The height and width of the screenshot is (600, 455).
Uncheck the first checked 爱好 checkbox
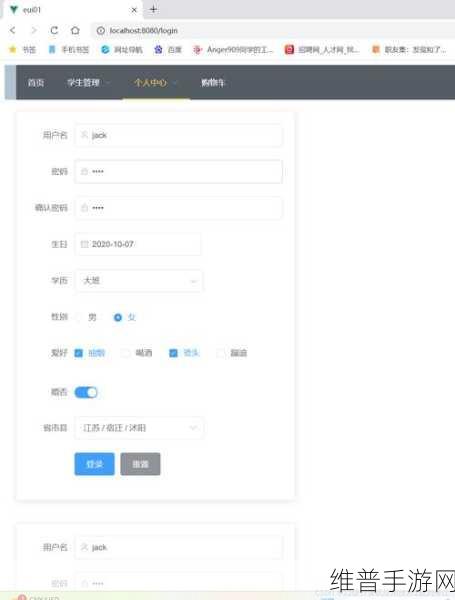78,353
